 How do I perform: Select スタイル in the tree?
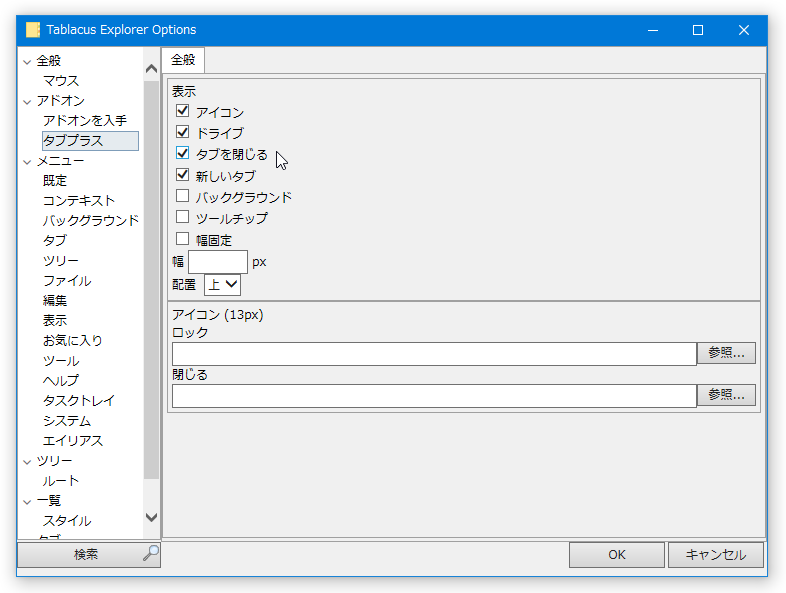pos(67,521)
